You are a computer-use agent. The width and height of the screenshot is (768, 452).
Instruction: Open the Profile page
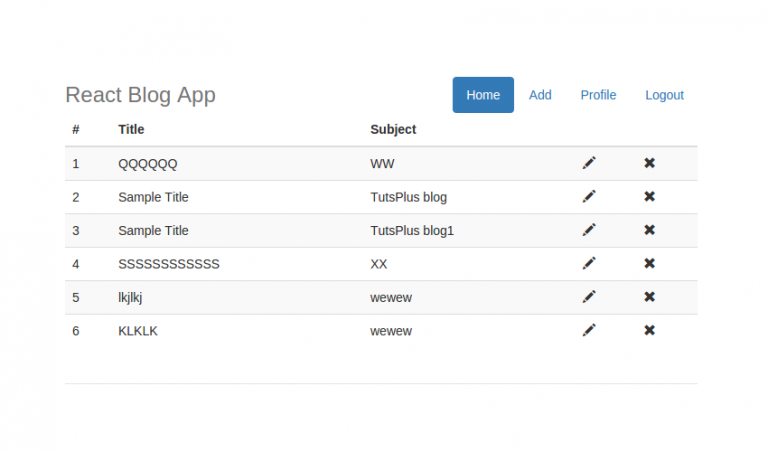coord(598,95)
